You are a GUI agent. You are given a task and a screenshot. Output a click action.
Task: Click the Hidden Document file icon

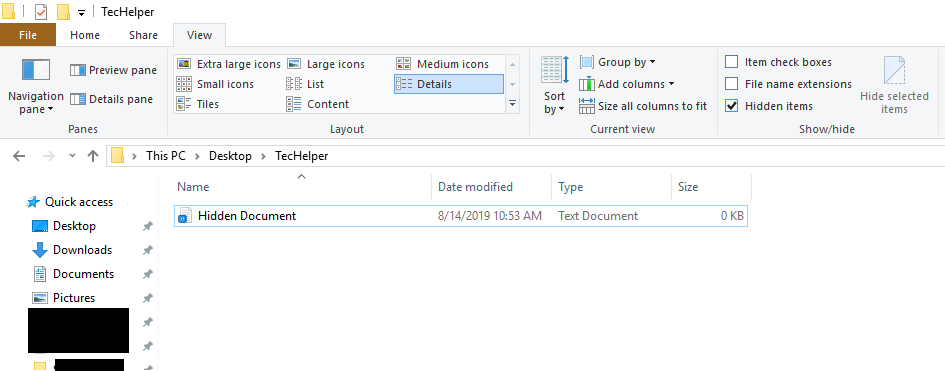coord(186,216)
